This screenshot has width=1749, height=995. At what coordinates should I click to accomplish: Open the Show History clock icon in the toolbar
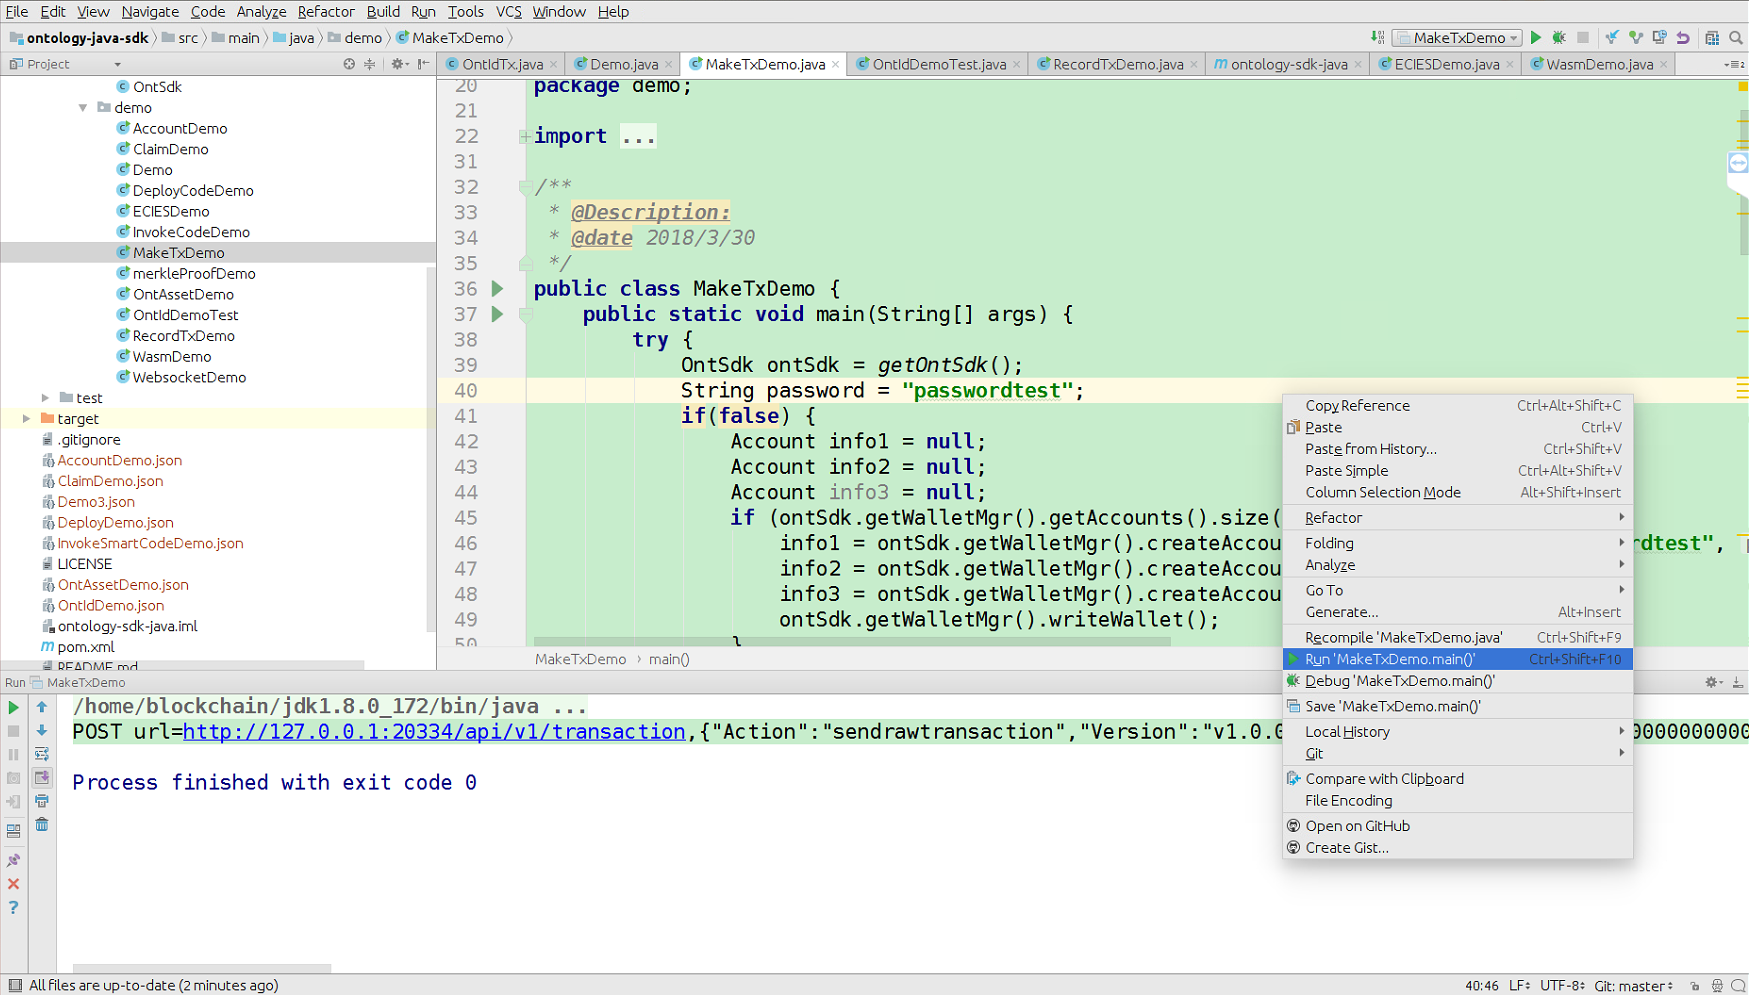coord(1660,38)
